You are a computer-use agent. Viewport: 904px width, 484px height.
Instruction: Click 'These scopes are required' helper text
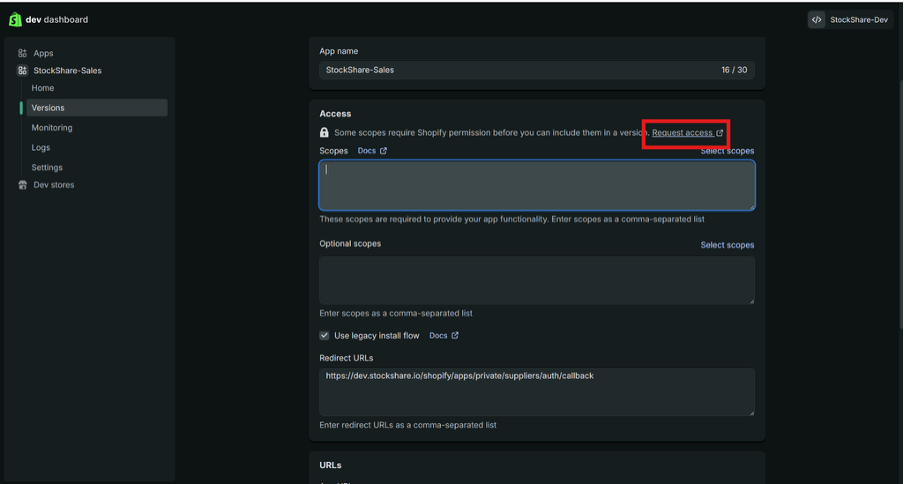[512, 220]
